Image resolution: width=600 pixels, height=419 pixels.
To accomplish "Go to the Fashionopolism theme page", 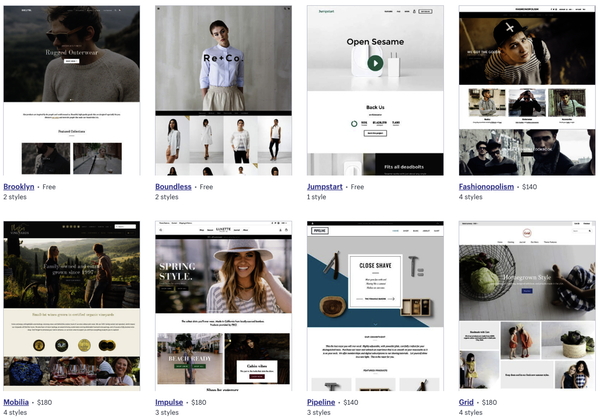I will 488,186.
